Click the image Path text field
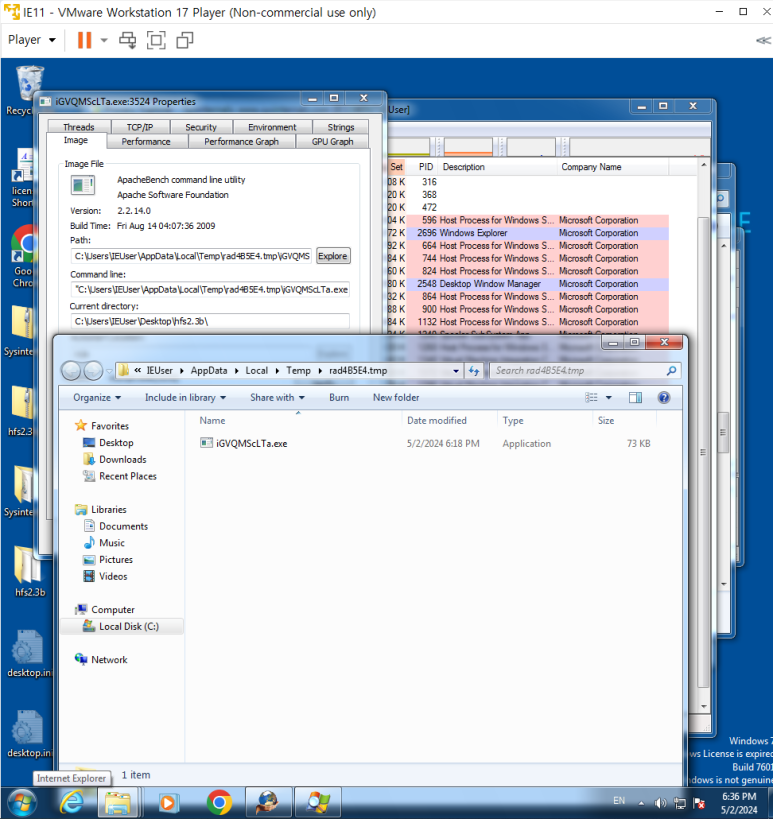This screenshot has width=773, height=819. [x=191, y=256]
